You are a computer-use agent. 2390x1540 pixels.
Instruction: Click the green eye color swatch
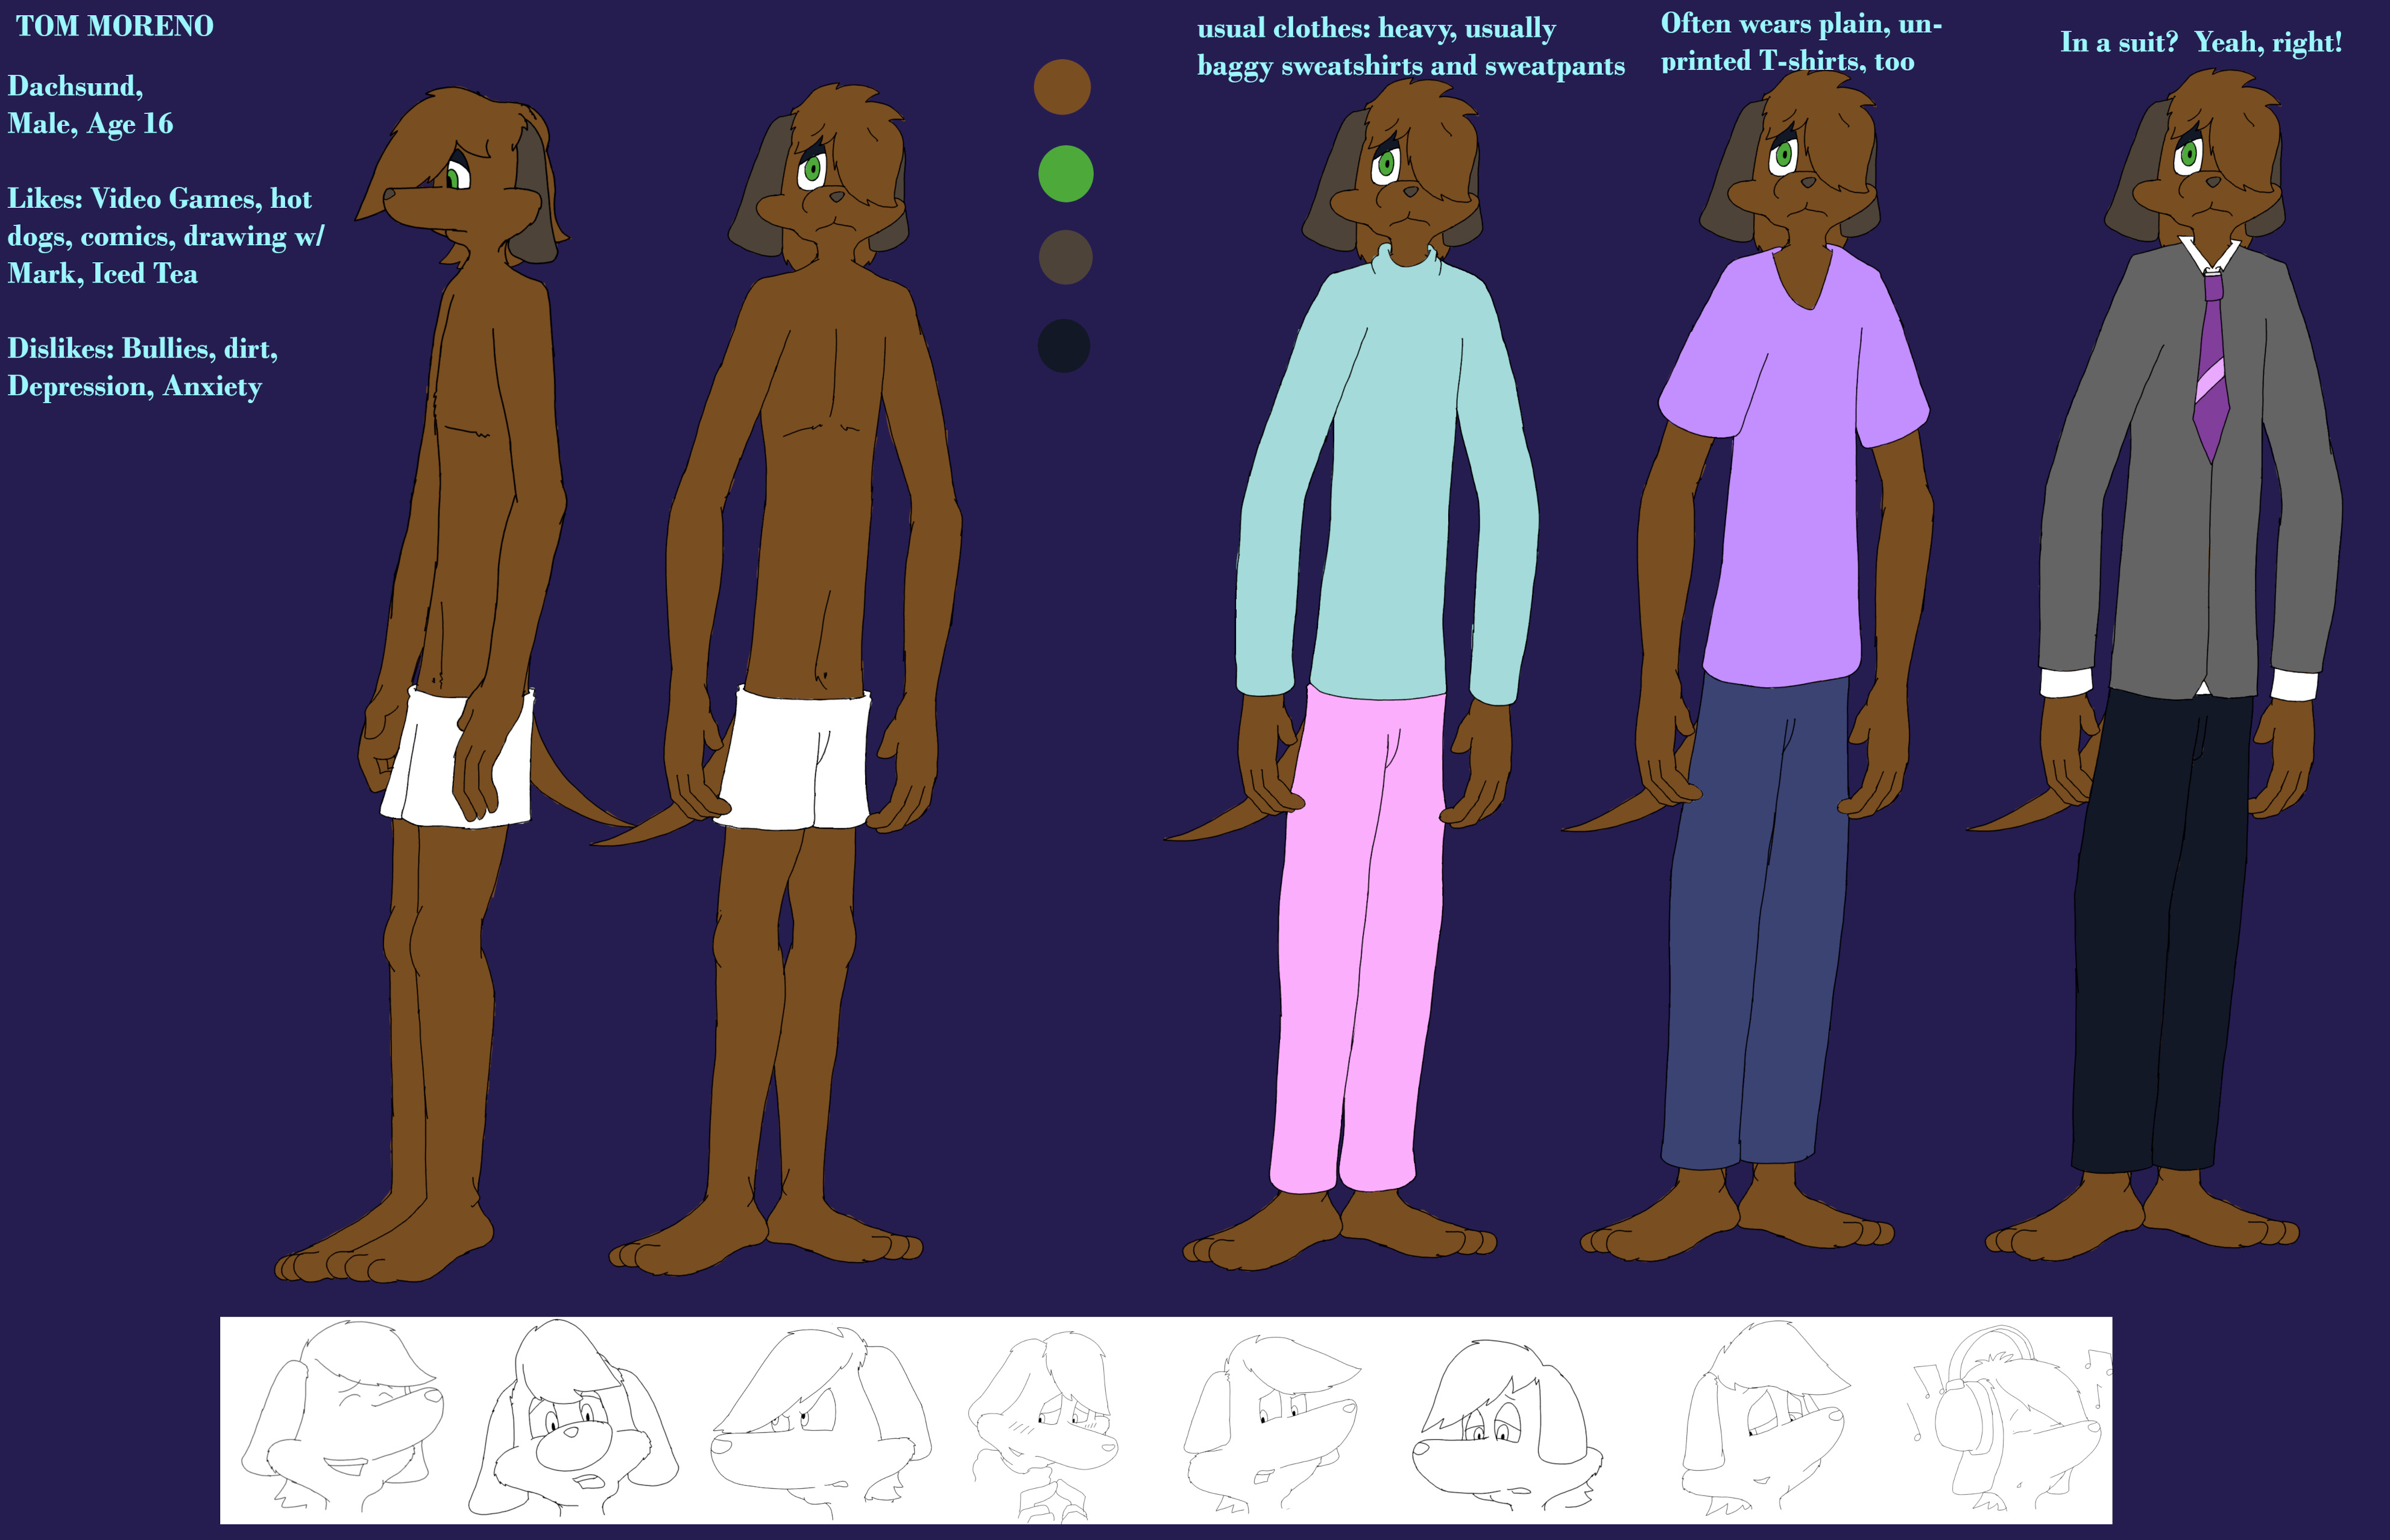pyautogui.click(x=1065, y=174)
